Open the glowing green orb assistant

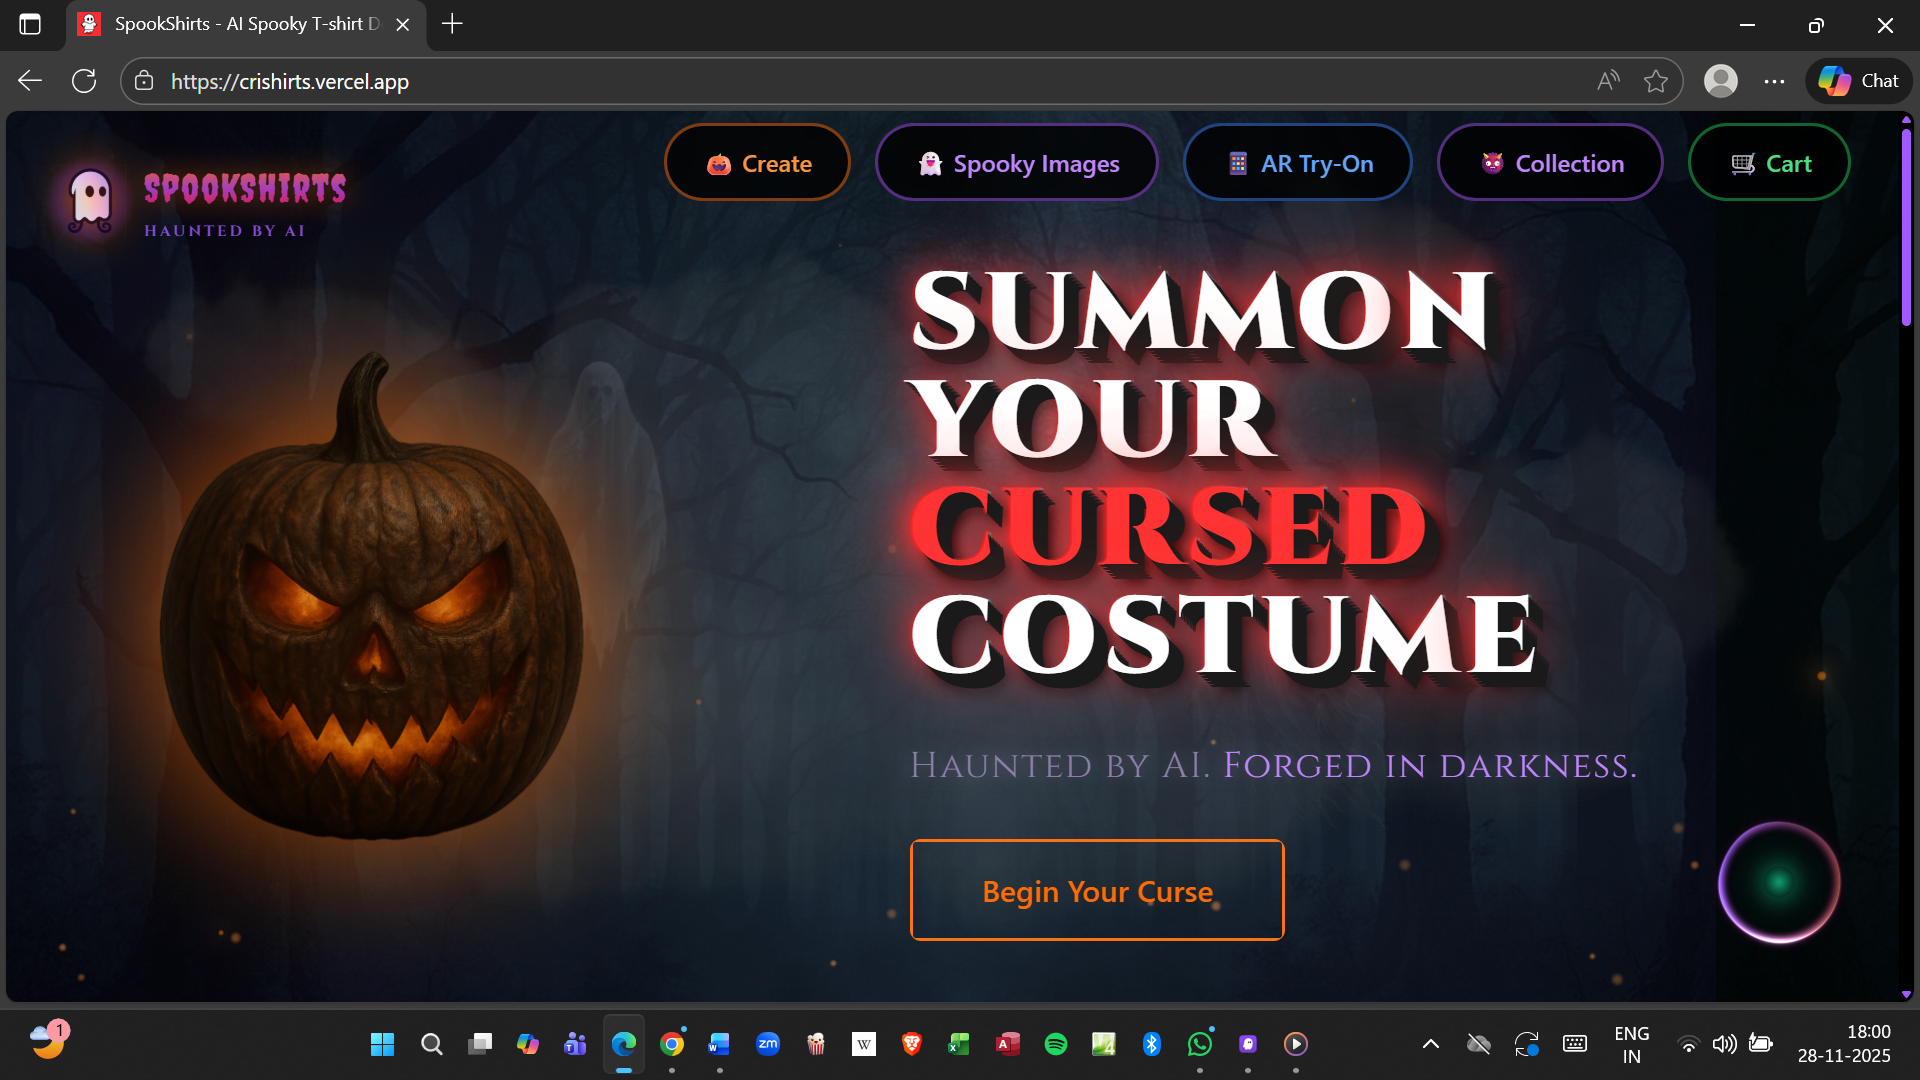(x=1779, y=882)
